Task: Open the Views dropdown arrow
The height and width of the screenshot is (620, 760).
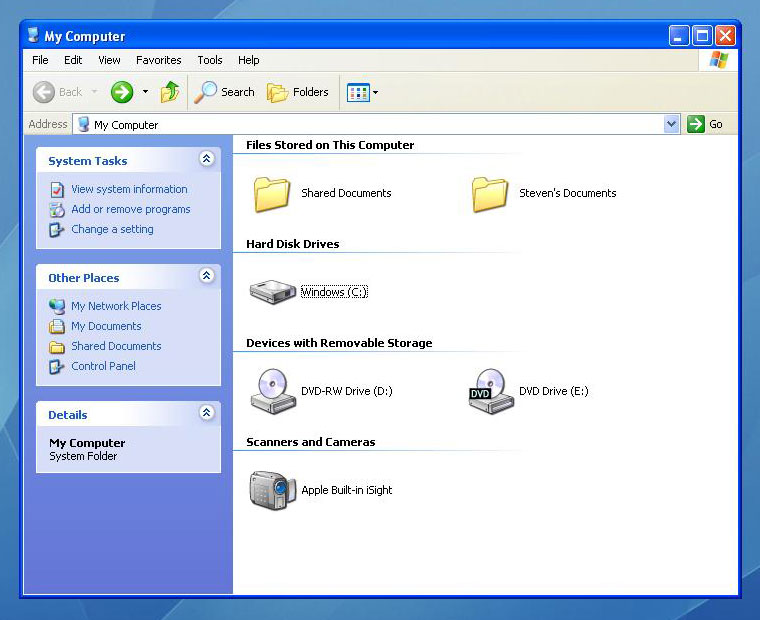Action: tap(375, 92)
